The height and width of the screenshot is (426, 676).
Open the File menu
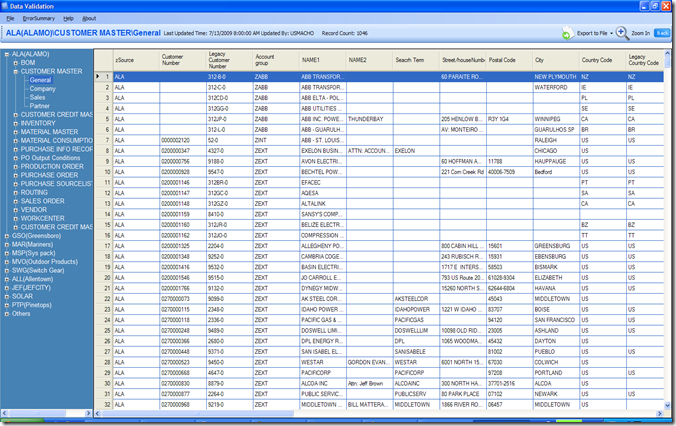(10, 19)
